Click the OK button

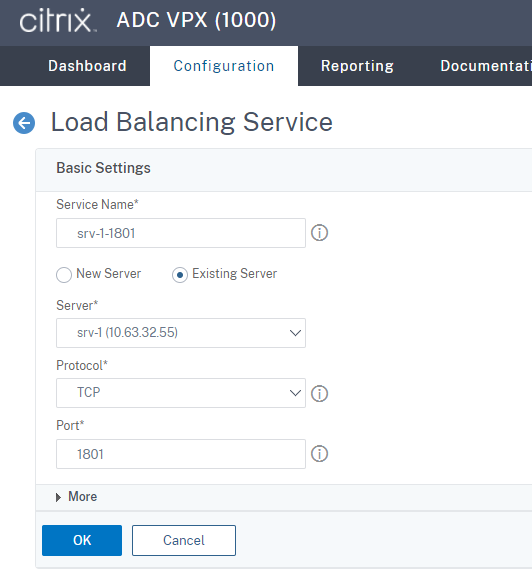tap(82, 540)
